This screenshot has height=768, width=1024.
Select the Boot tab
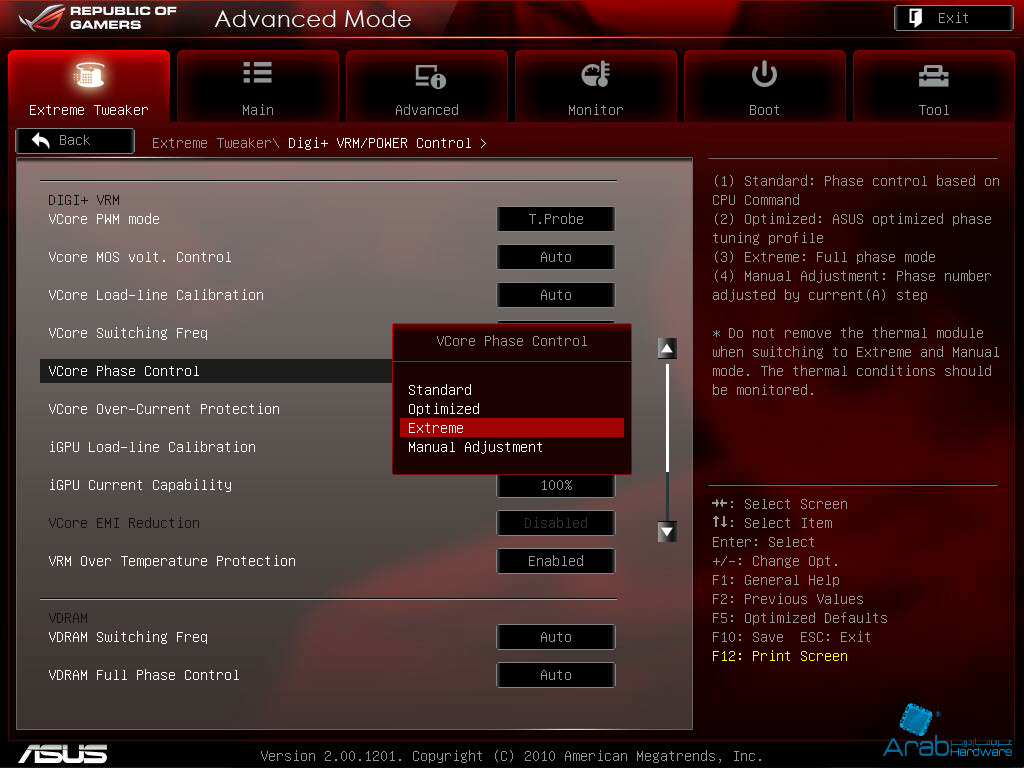[x=764, y=86]
